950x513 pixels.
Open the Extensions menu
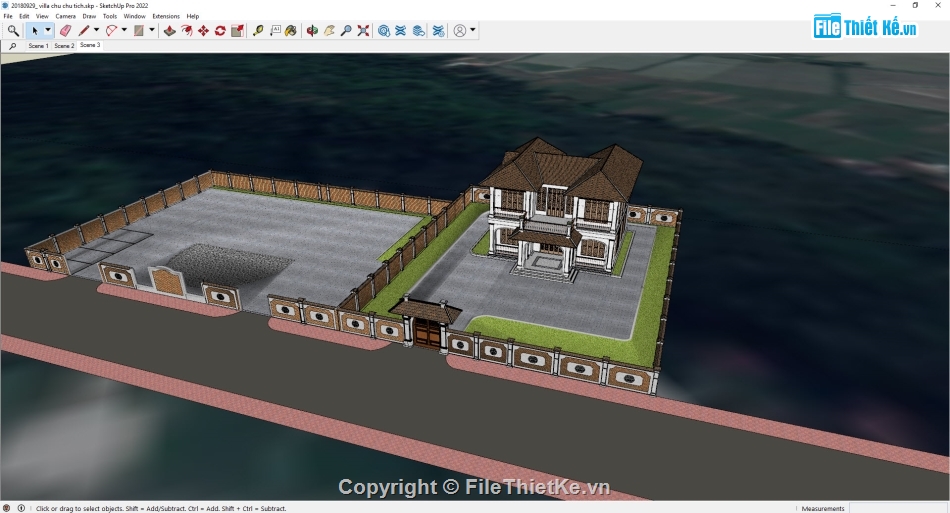pos(166,16)
